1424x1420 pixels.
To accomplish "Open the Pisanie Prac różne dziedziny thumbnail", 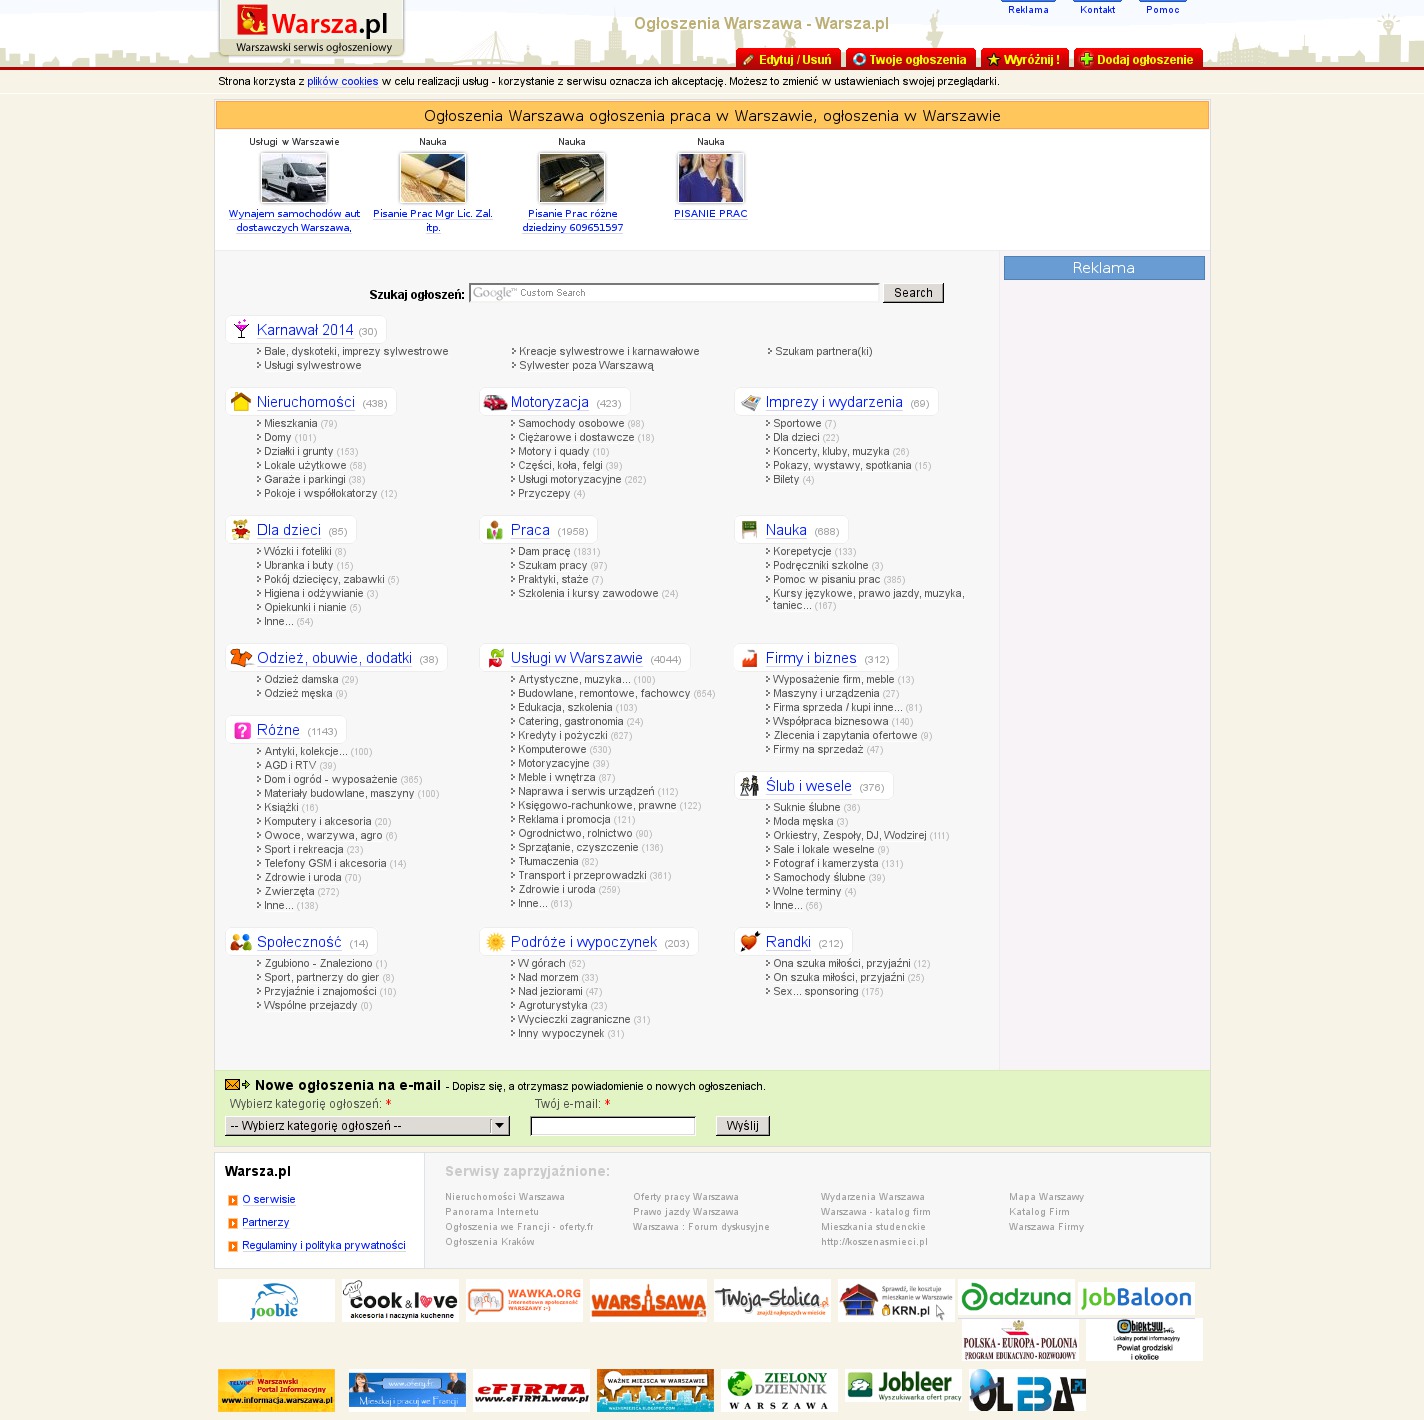I will point(572,178).
